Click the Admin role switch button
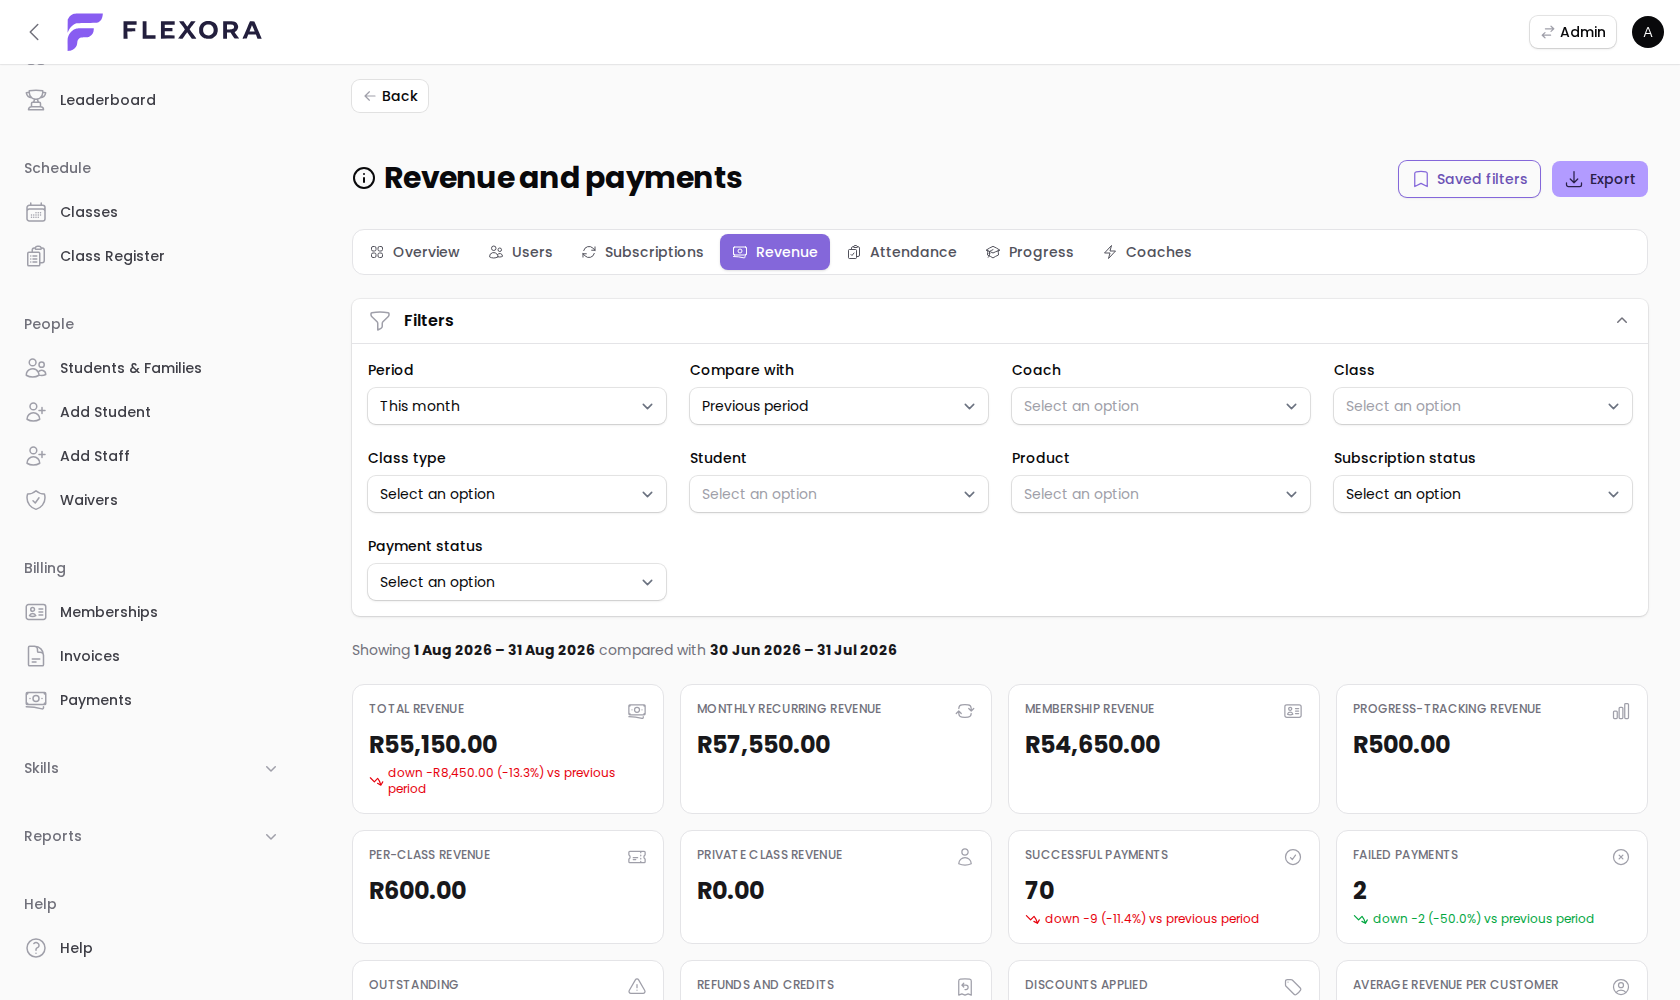The height and width of the screenshot is (1000, 1680). tap(1573, 32)
